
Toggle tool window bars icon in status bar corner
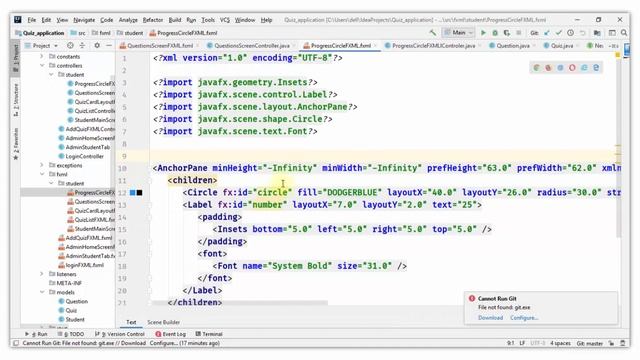point(16,343)
